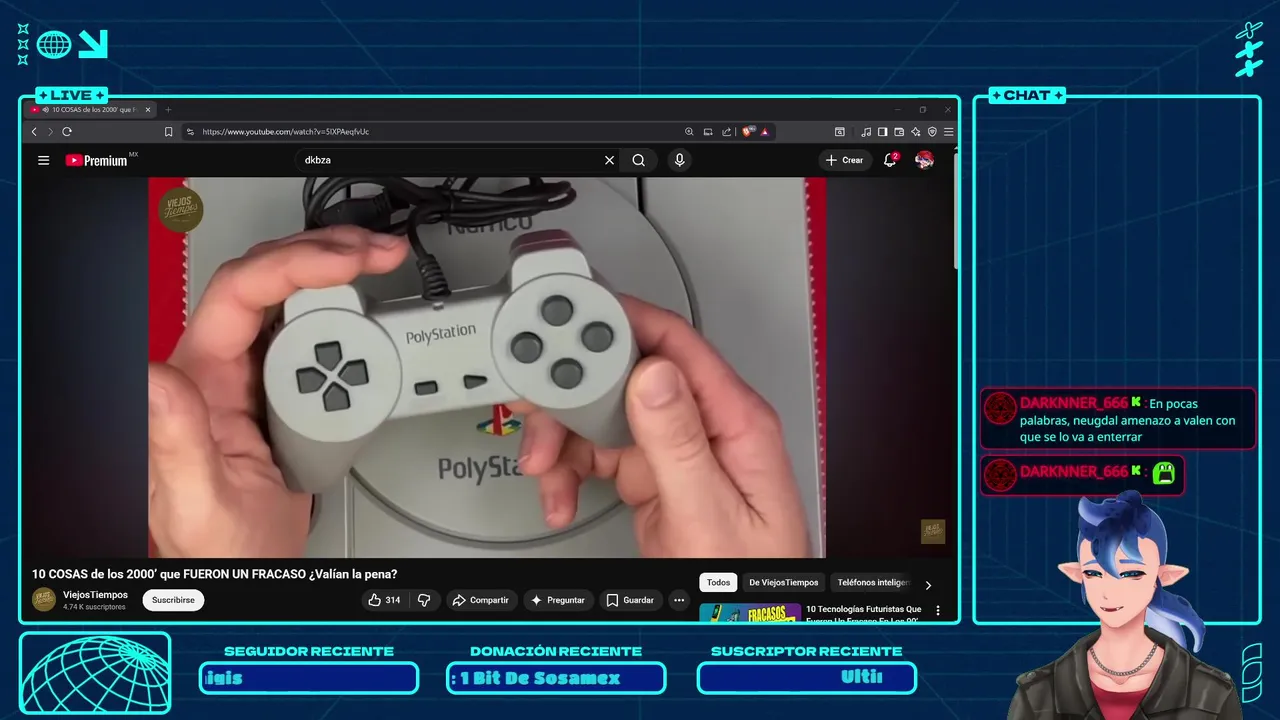The width and height of the screenshot is (1280, 720).
Task: Open the VPN shield icon
Action: [932, 131]
